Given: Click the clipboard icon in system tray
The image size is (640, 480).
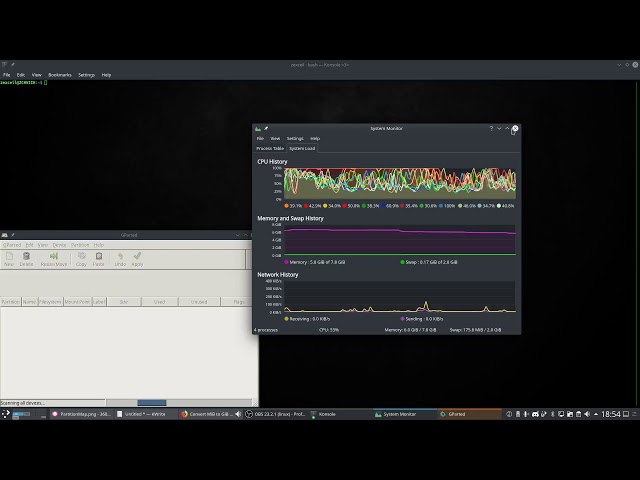Looking at the screenshot, I should [x=578, y=414].
